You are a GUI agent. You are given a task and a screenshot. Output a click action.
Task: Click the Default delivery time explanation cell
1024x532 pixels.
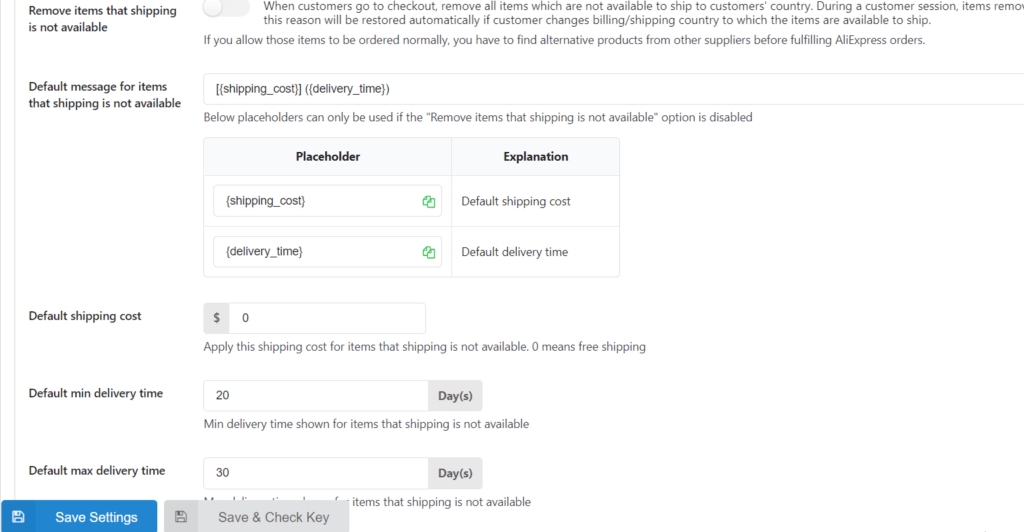536,252
